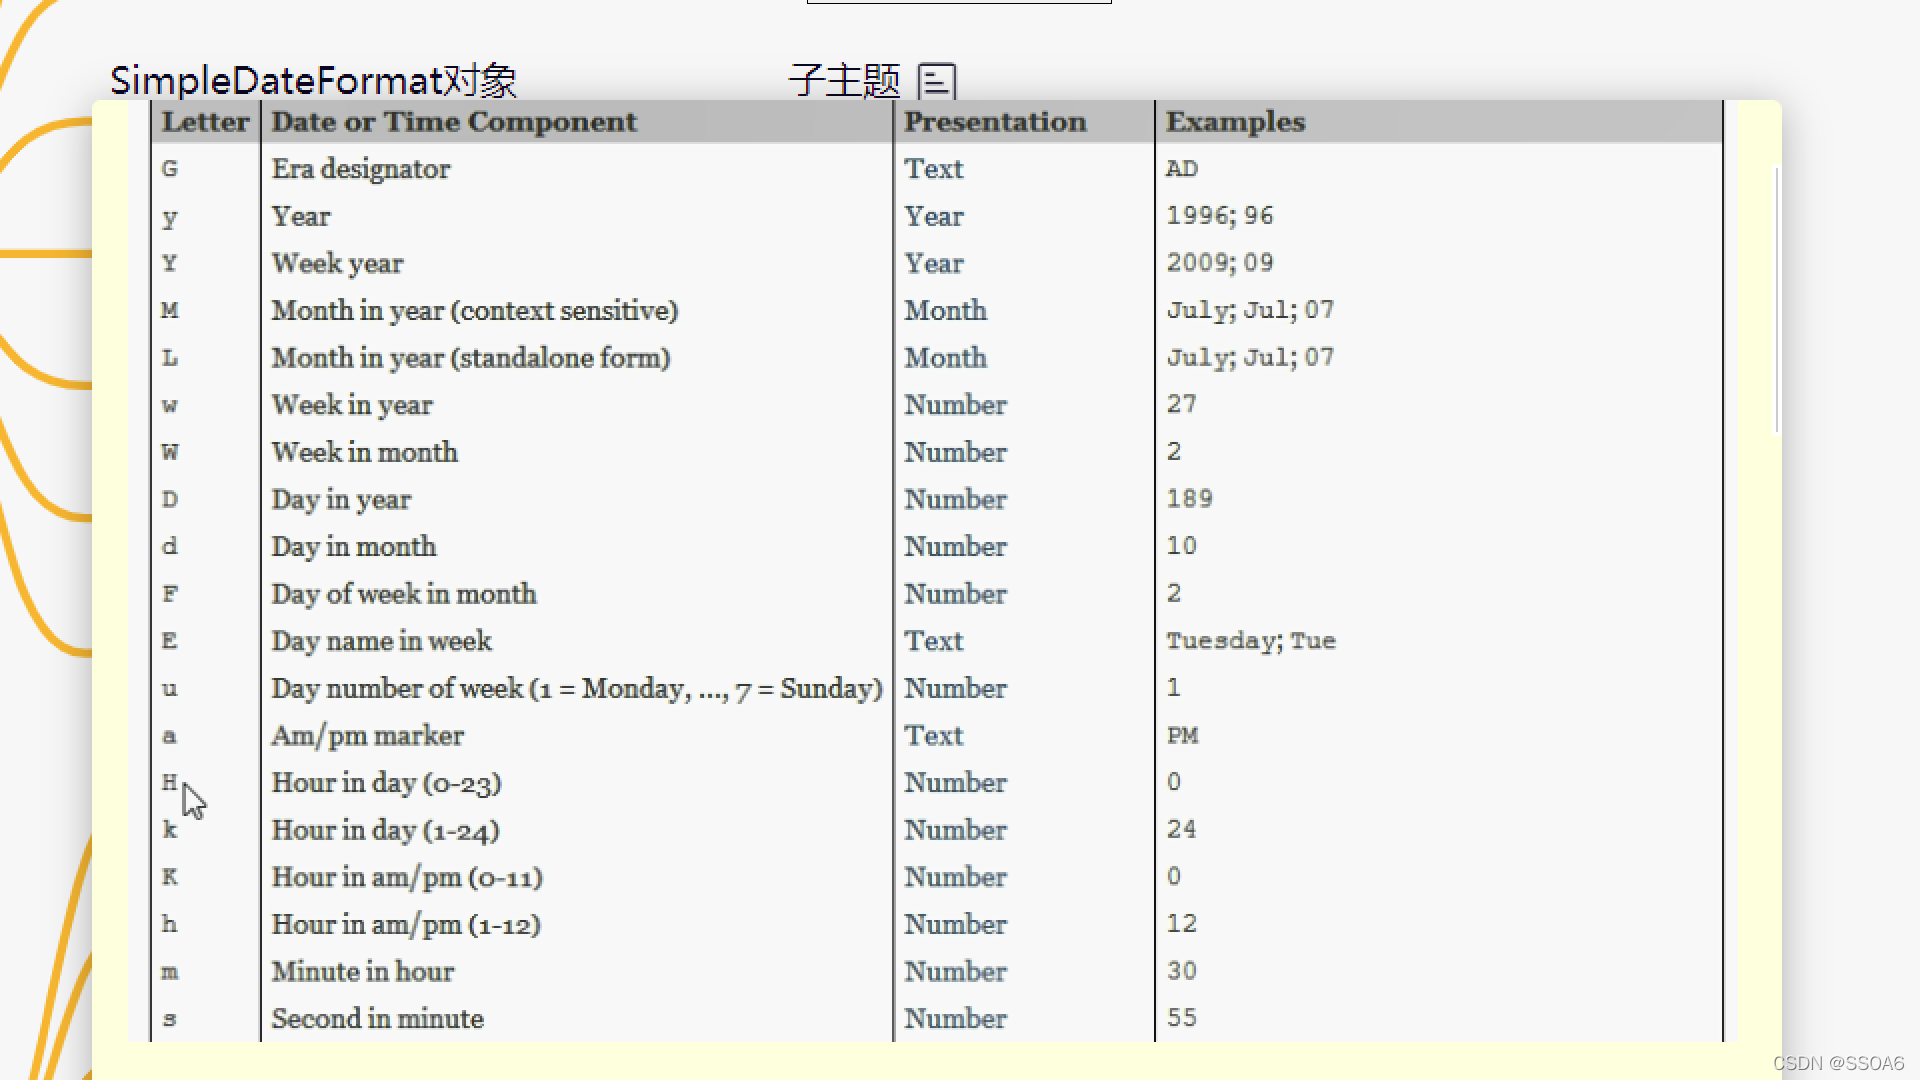The image size is (1920, 1080).
Task: Select the 子主题 mind map node
Action: (x=844, y=80)
